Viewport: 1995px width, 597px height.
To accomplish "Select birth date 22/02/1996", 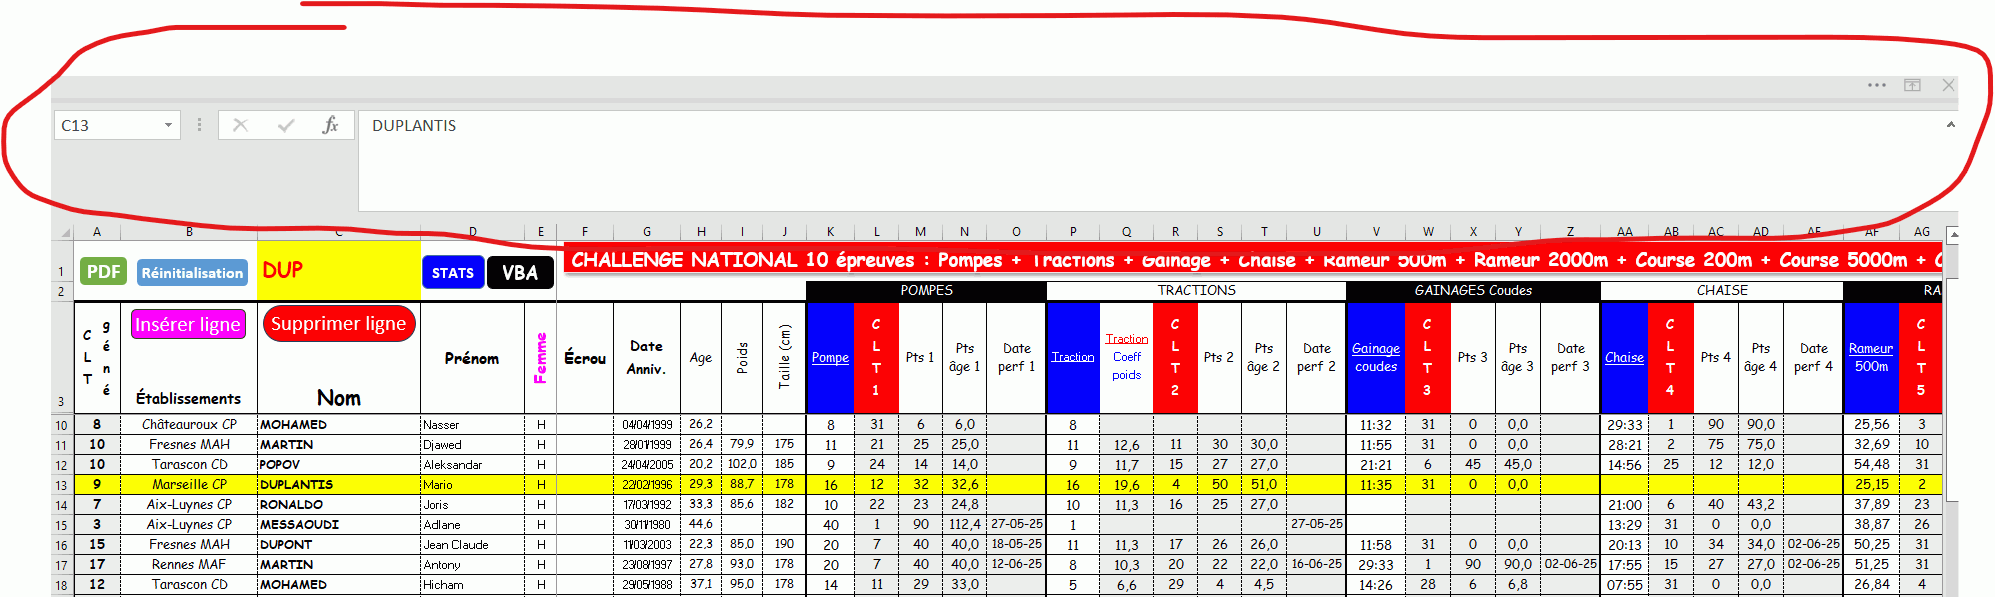I will click(647, 484).
